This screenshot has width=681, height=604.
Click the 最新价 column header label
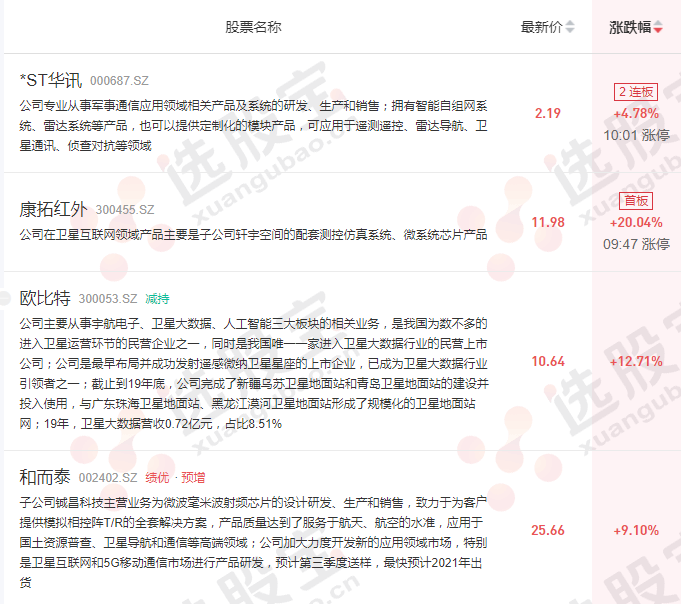542,27
